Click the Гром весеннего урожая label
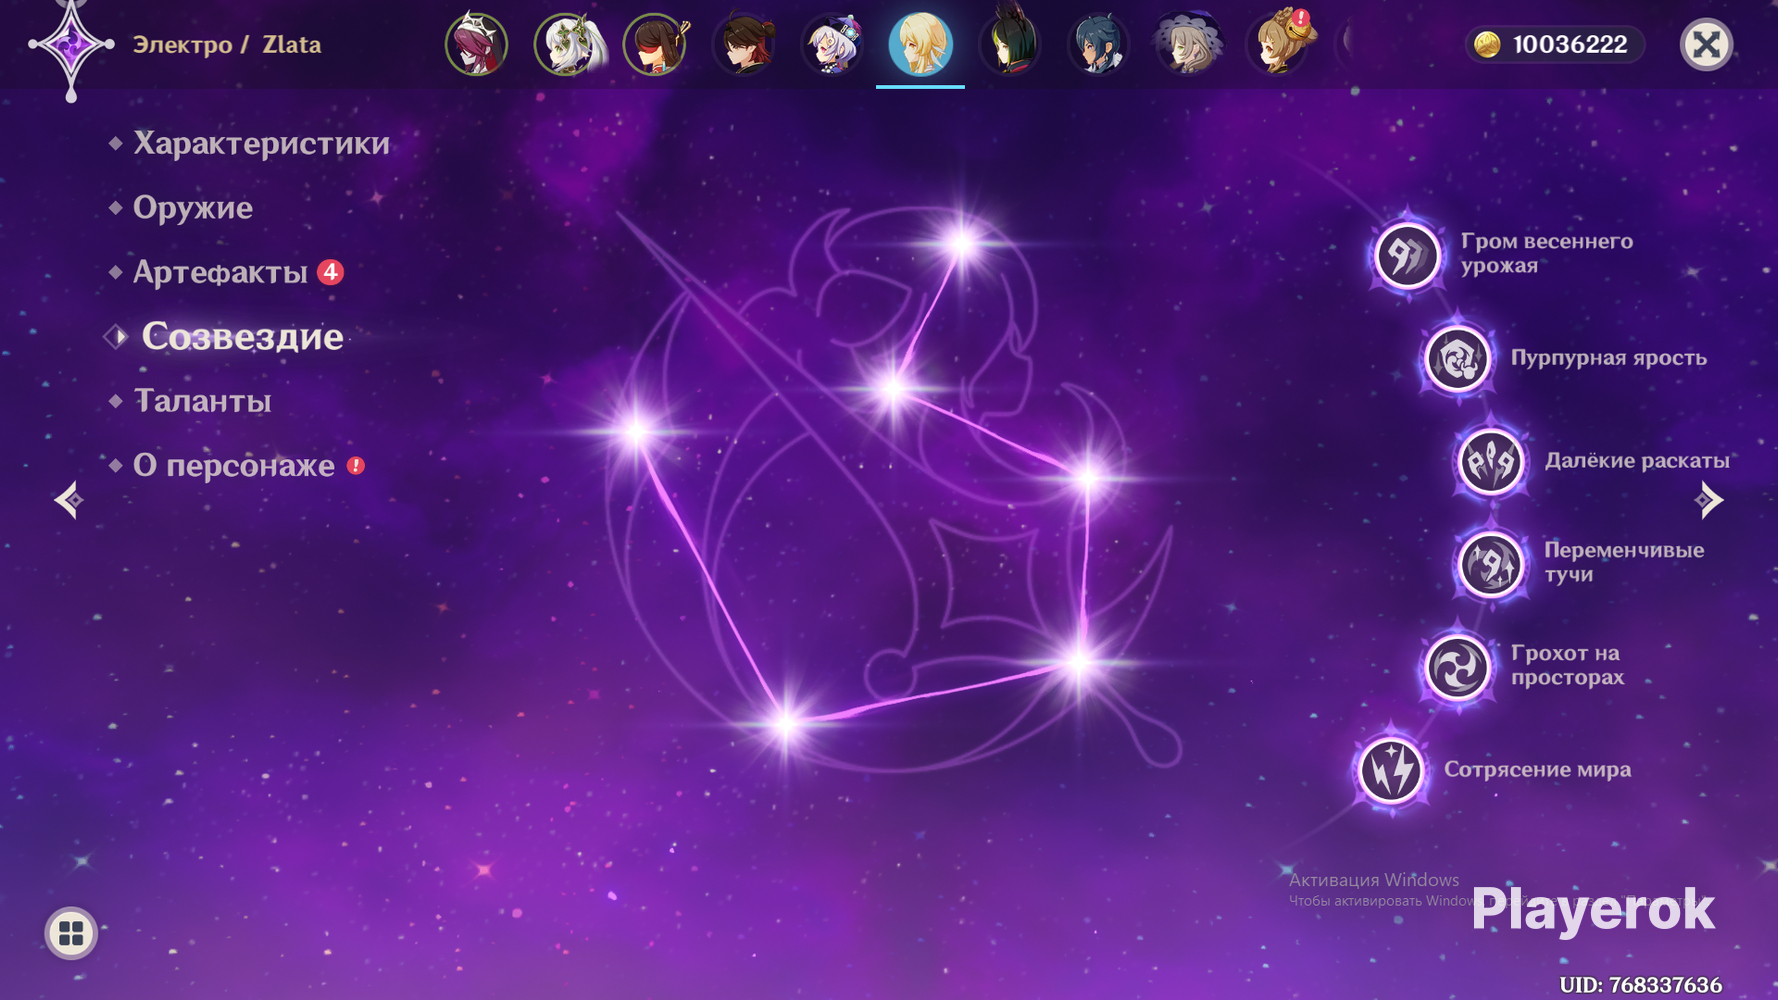1778x1000 pixels. [1546, 253]
